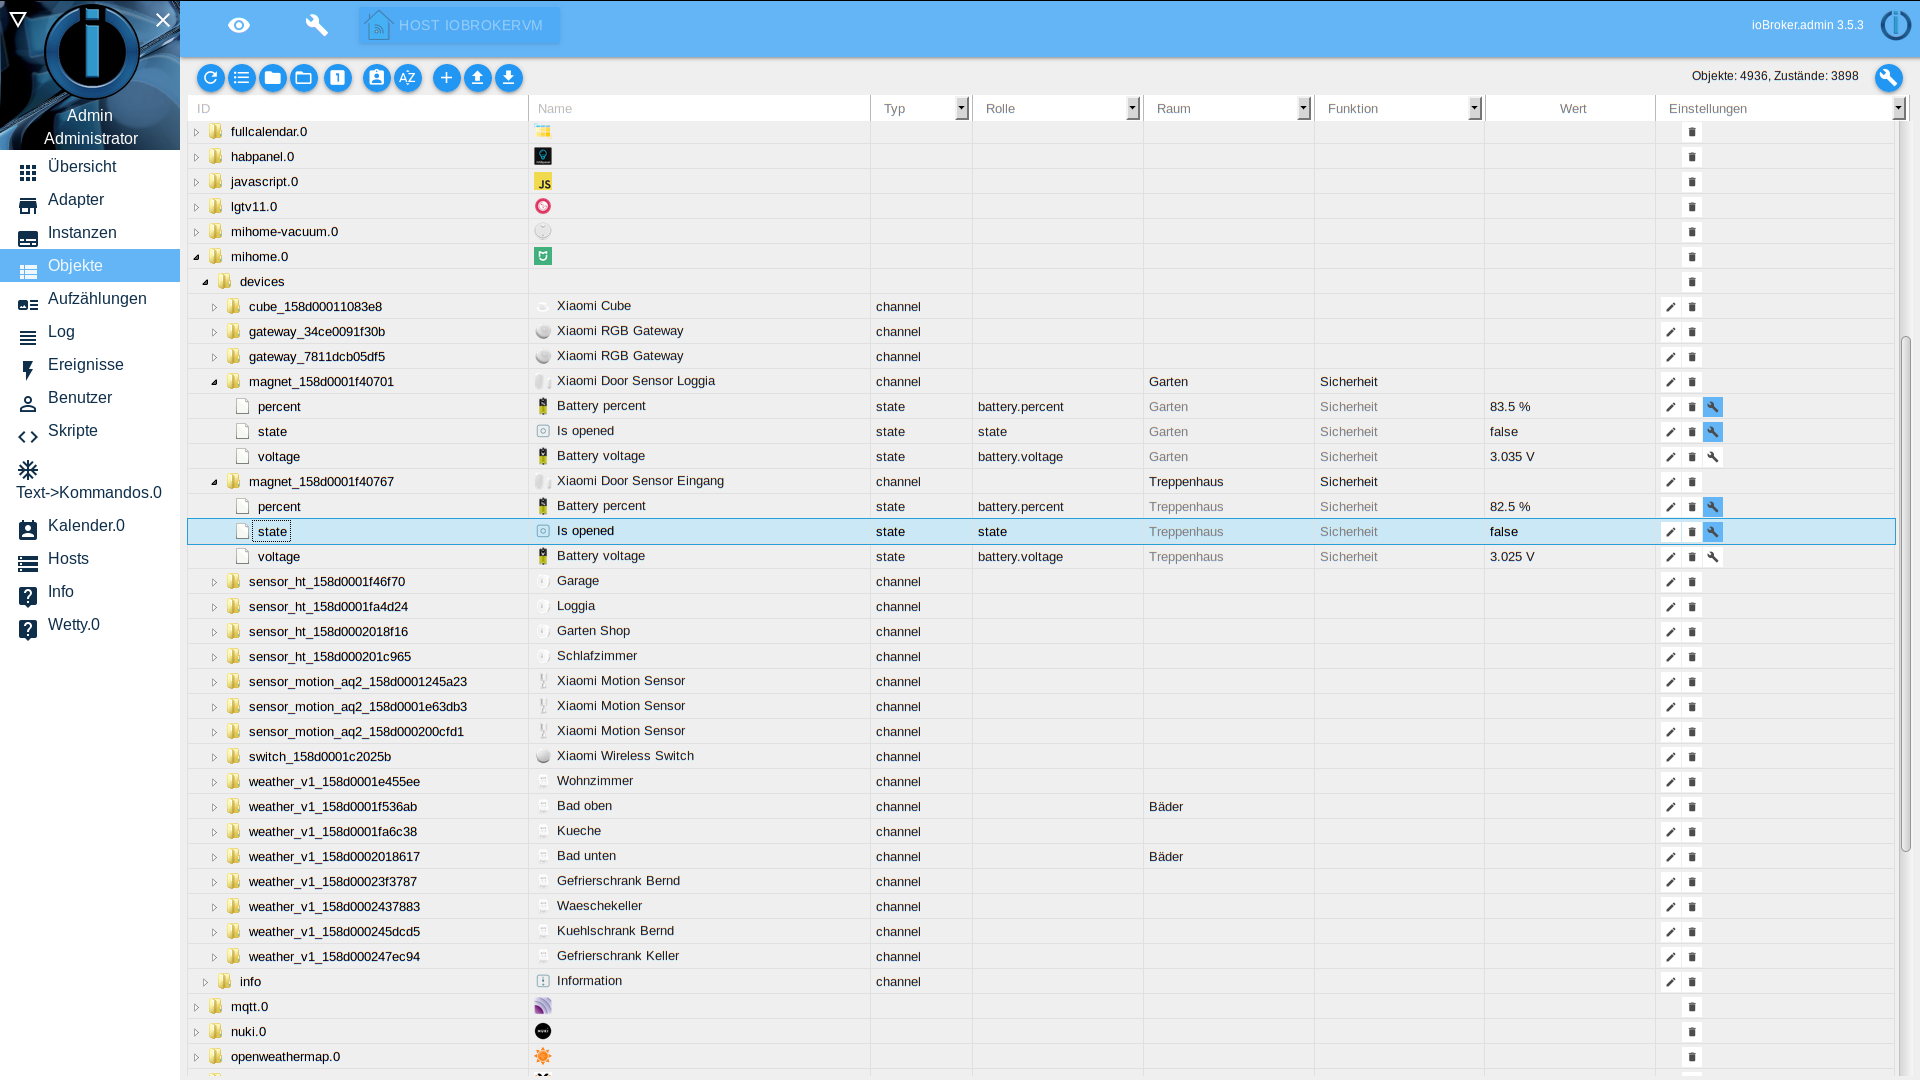
Task: Expand switch_158d0001c2025b node
Action: [215, 757]
